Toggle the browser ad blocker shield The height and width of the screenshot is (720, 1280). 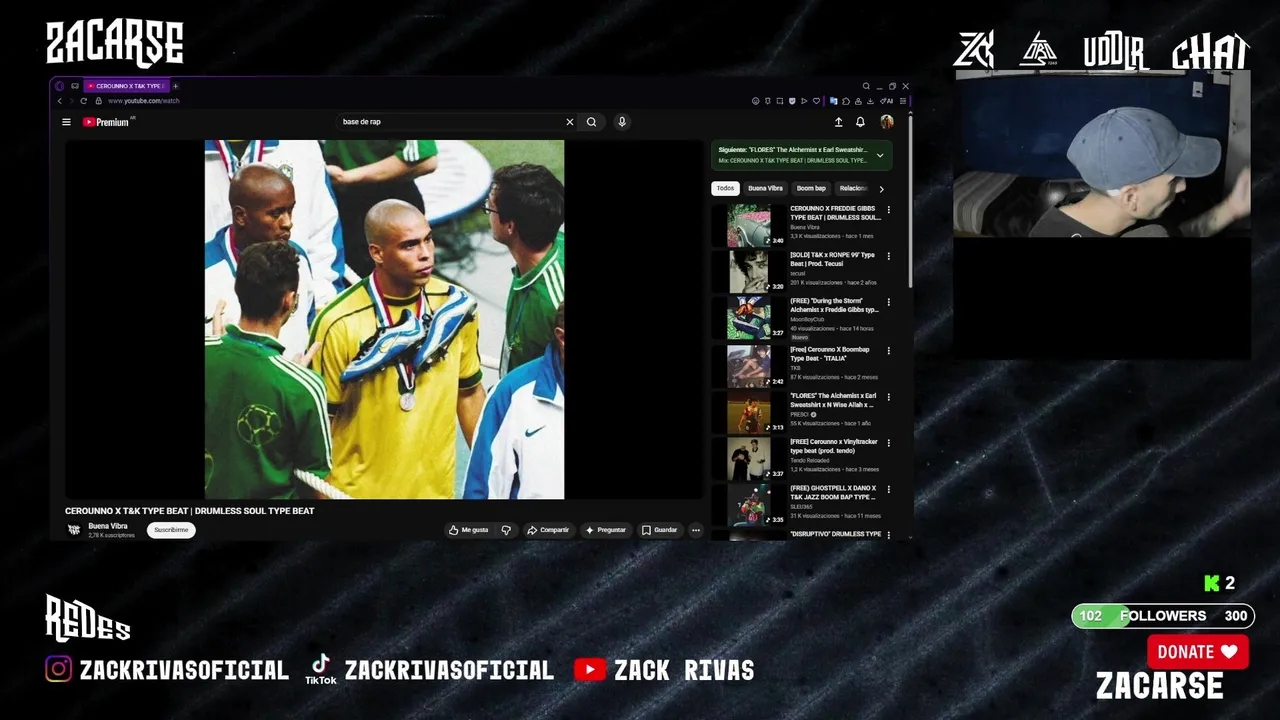pos(792,101)
